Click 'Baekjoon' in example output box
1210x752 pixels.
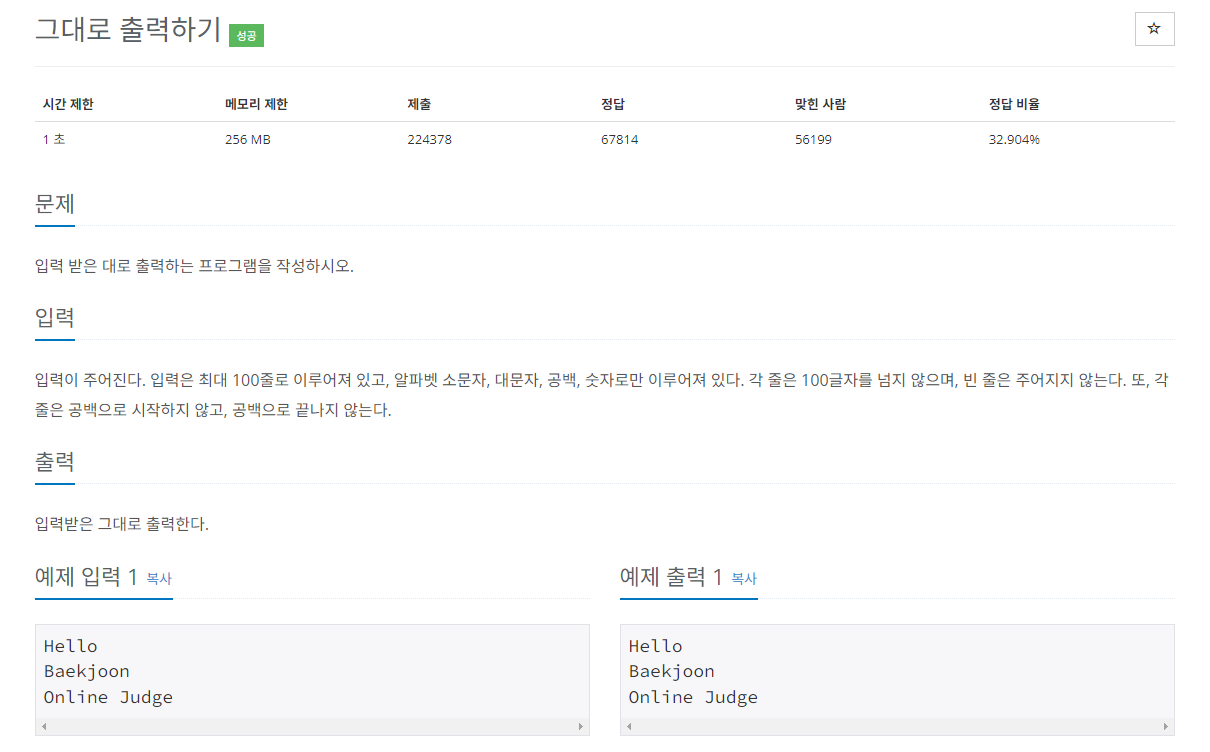(x=672, y=671)
